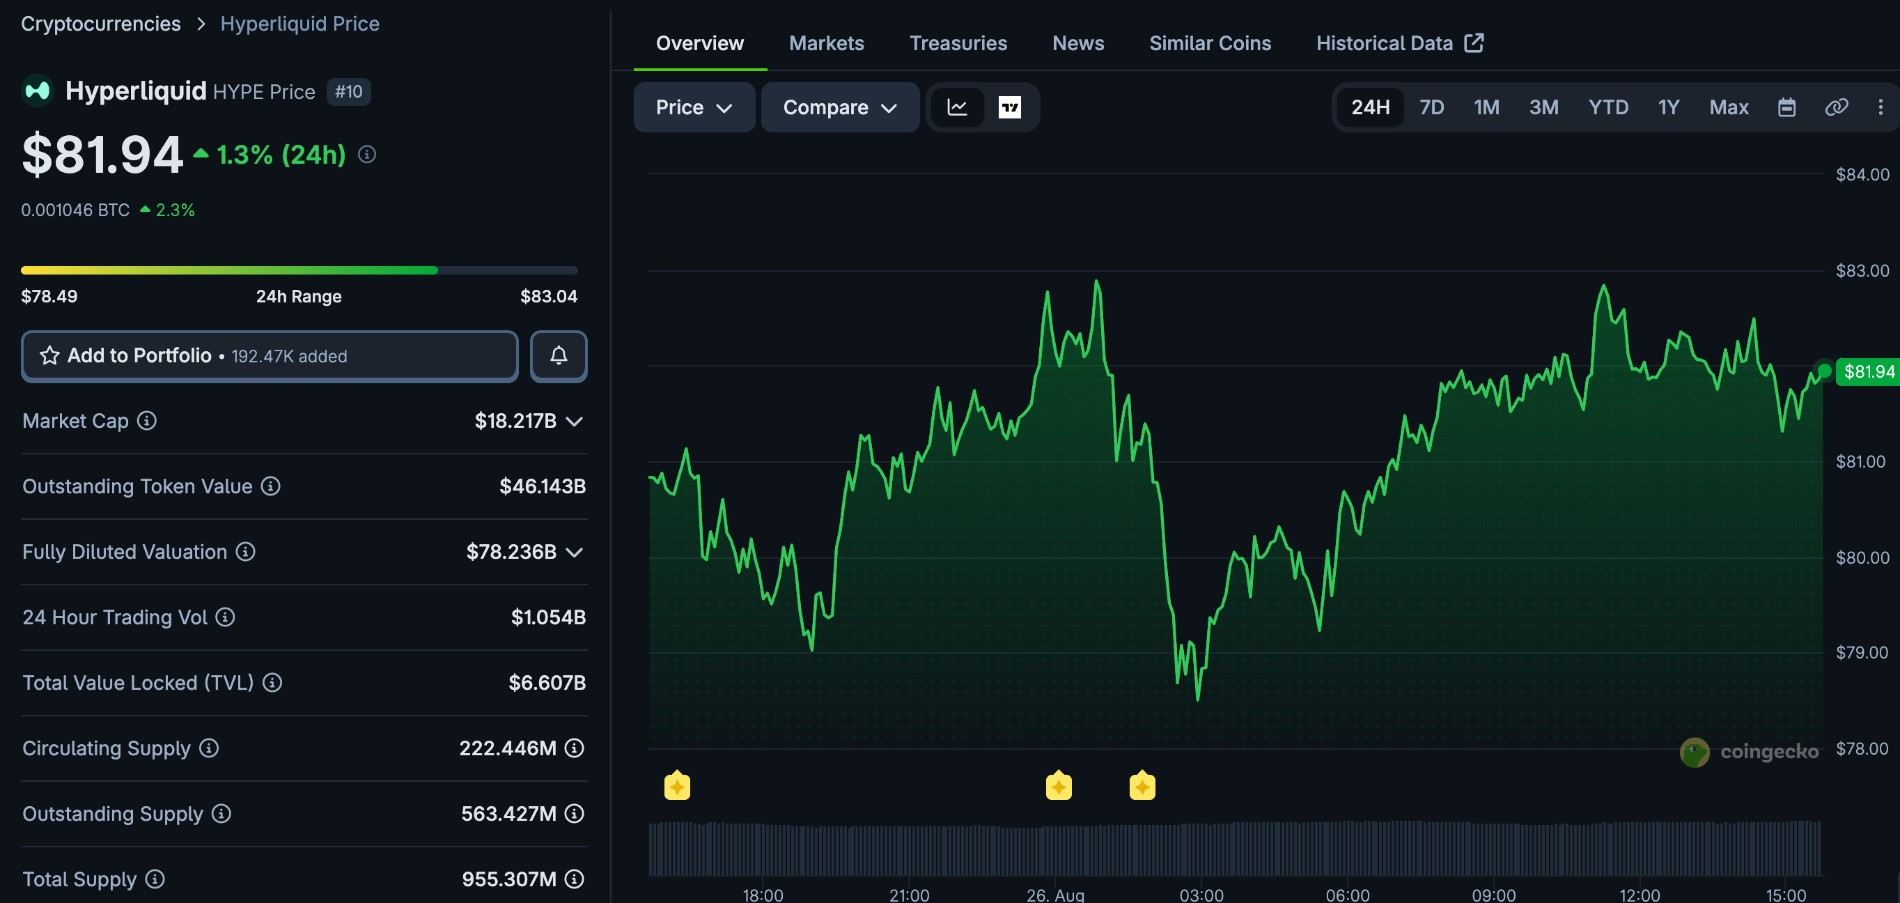
Task: Show Total Value Locked info icon
Action: [272, 682]
